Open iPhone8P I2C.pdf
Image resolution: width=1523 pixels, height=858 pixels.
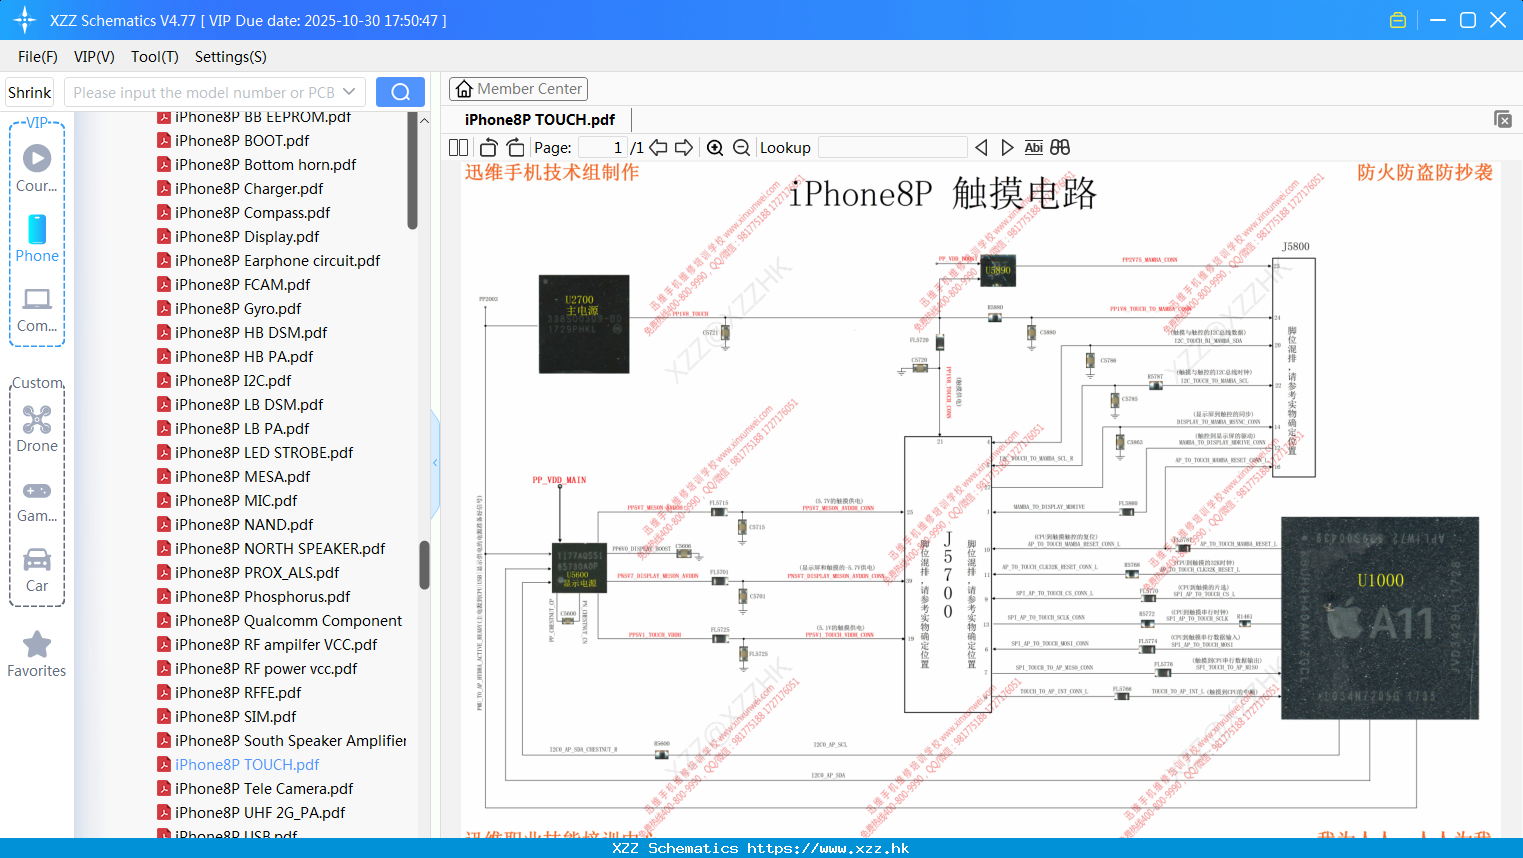(233, 381)
